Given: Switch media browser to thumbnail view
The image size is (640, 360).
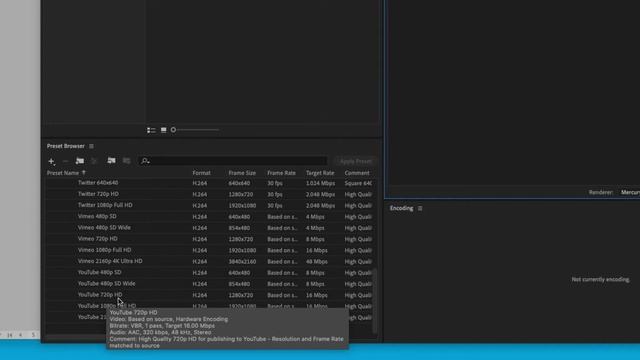Looking at the screenshot, I should (x=163, y=130).
